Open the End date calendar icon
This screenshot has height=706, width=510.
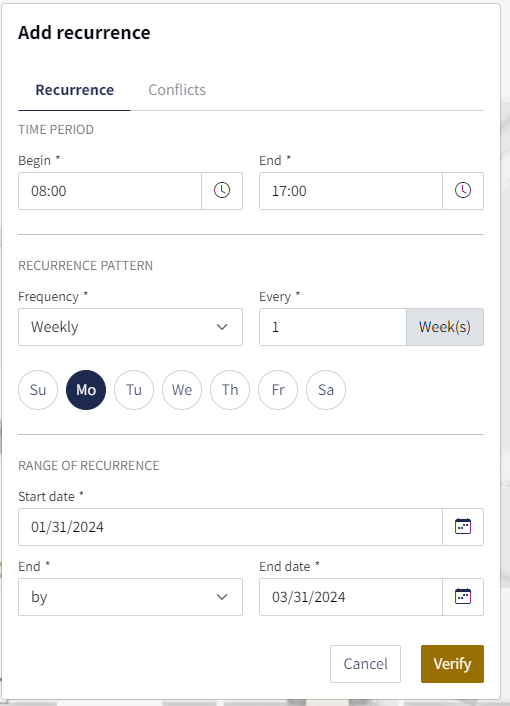click(463, 597)
